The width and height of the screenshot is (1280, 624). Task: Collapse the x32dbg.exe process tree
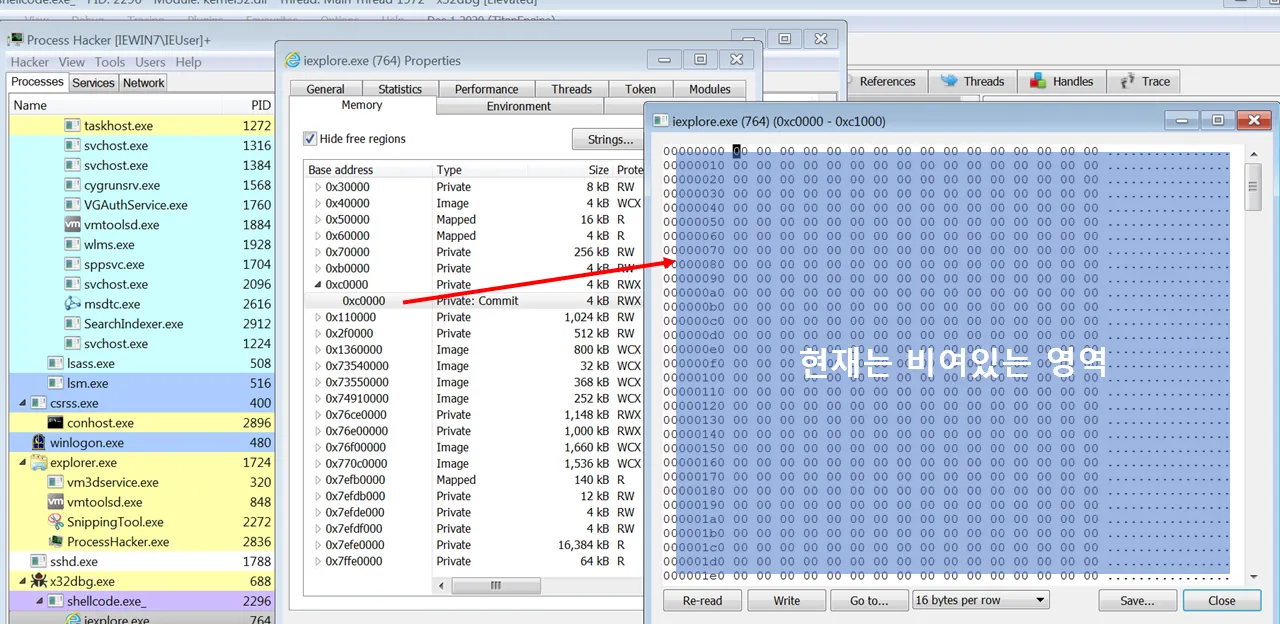(x=24, y=581)
